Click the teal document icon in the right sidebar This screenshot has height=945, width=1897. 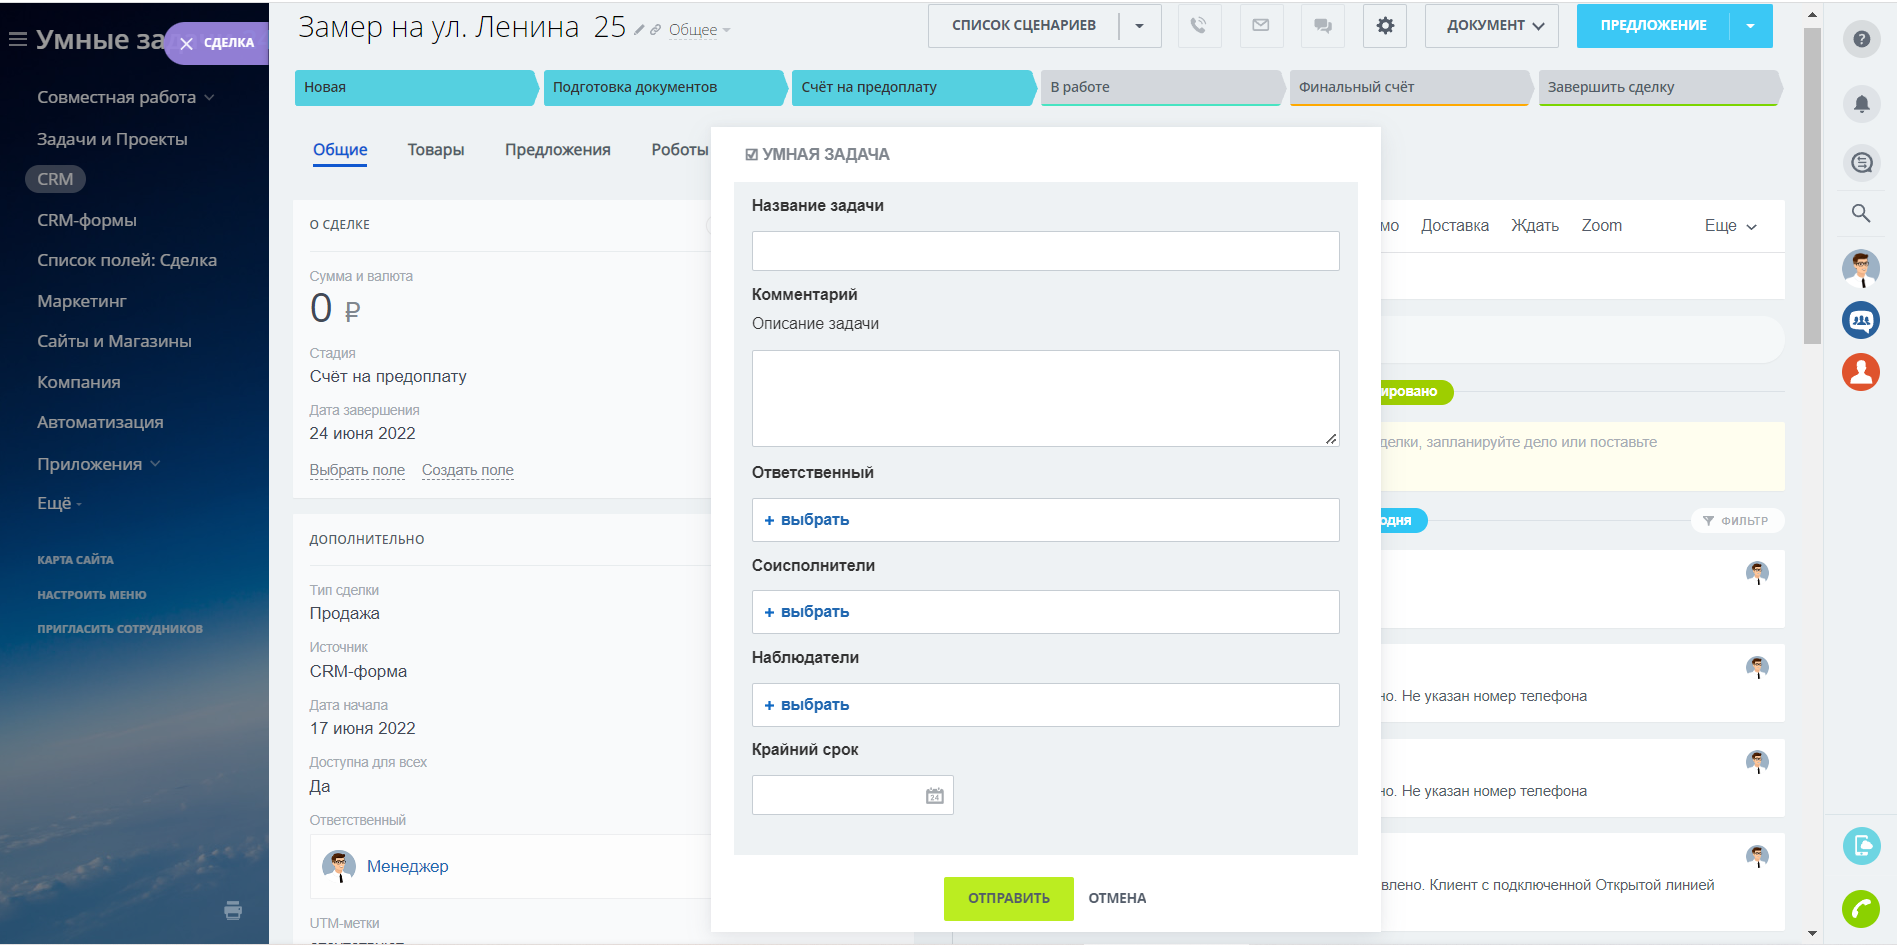click(x=1861, y=846)
